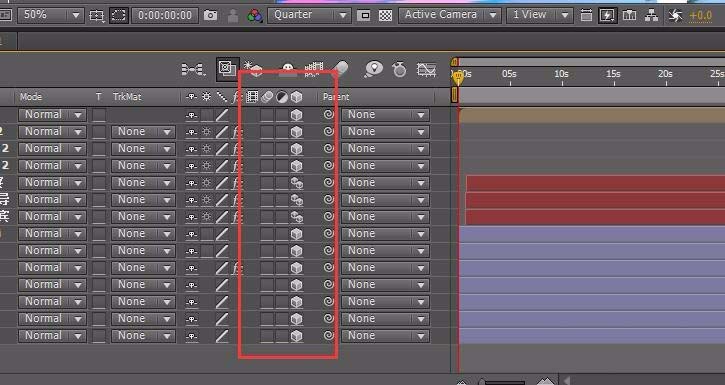Toggle pixel aspect ratio correction icon

pyautogui.click(x=586, y=15)
